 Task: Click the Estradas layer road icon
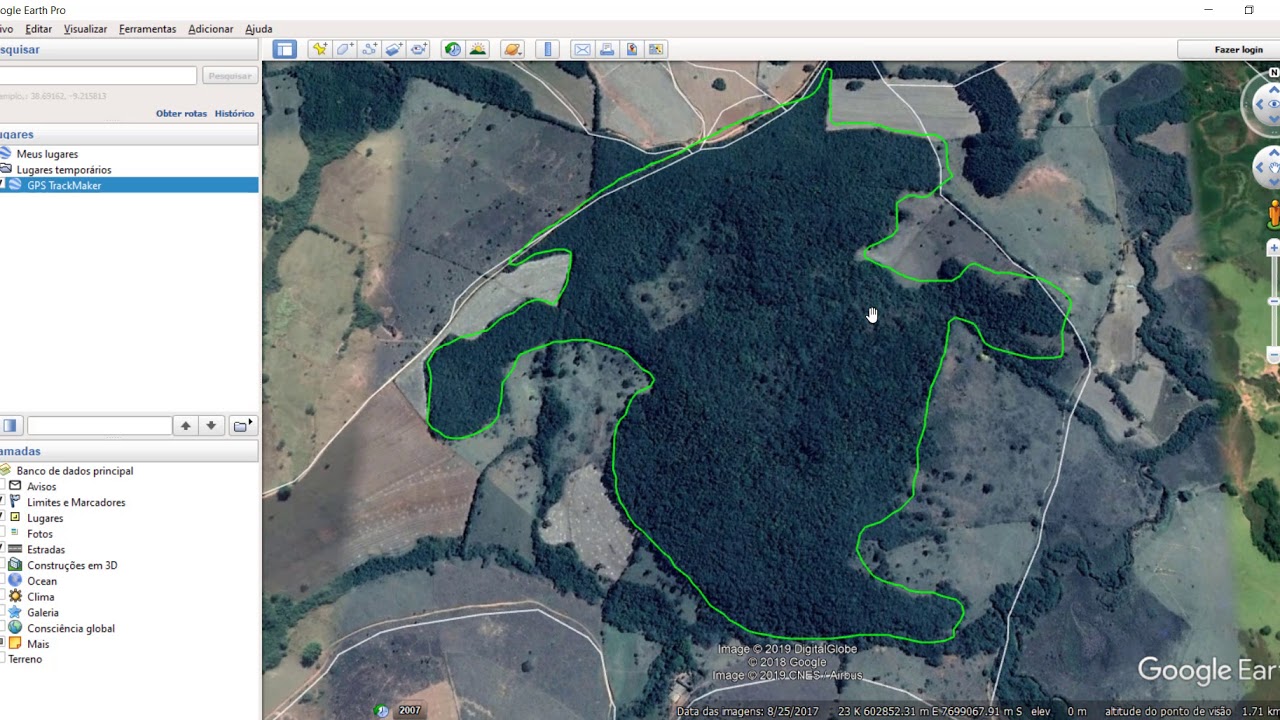(15, 549)
